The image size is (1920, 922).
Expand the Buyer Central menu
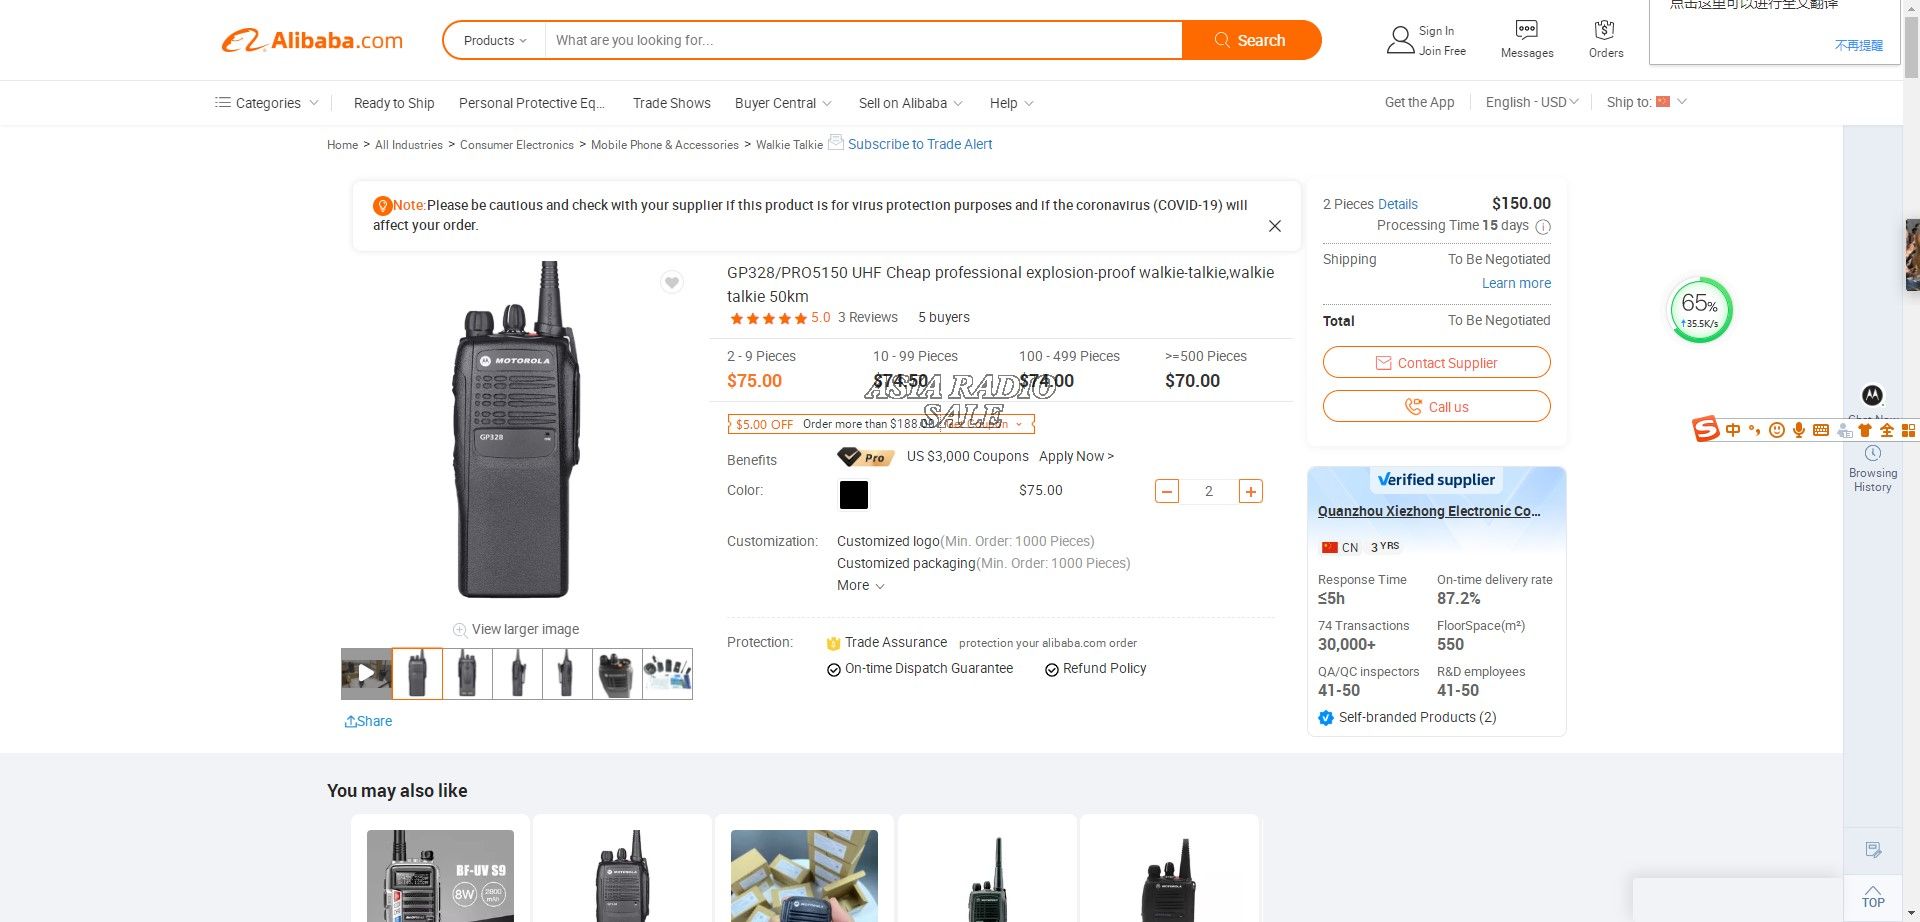coord(783,103)
